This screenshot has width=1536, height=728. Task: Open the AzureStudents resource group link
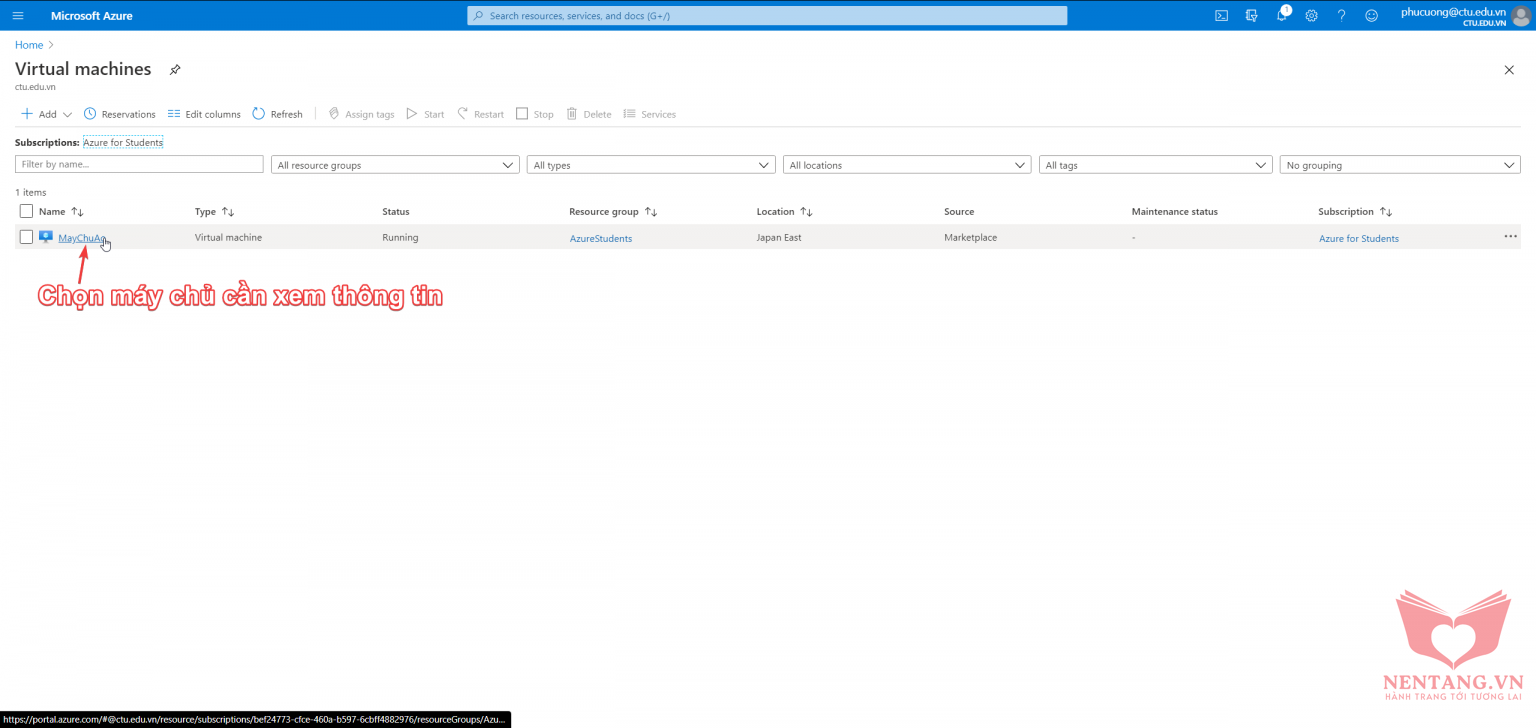(600, 238)
